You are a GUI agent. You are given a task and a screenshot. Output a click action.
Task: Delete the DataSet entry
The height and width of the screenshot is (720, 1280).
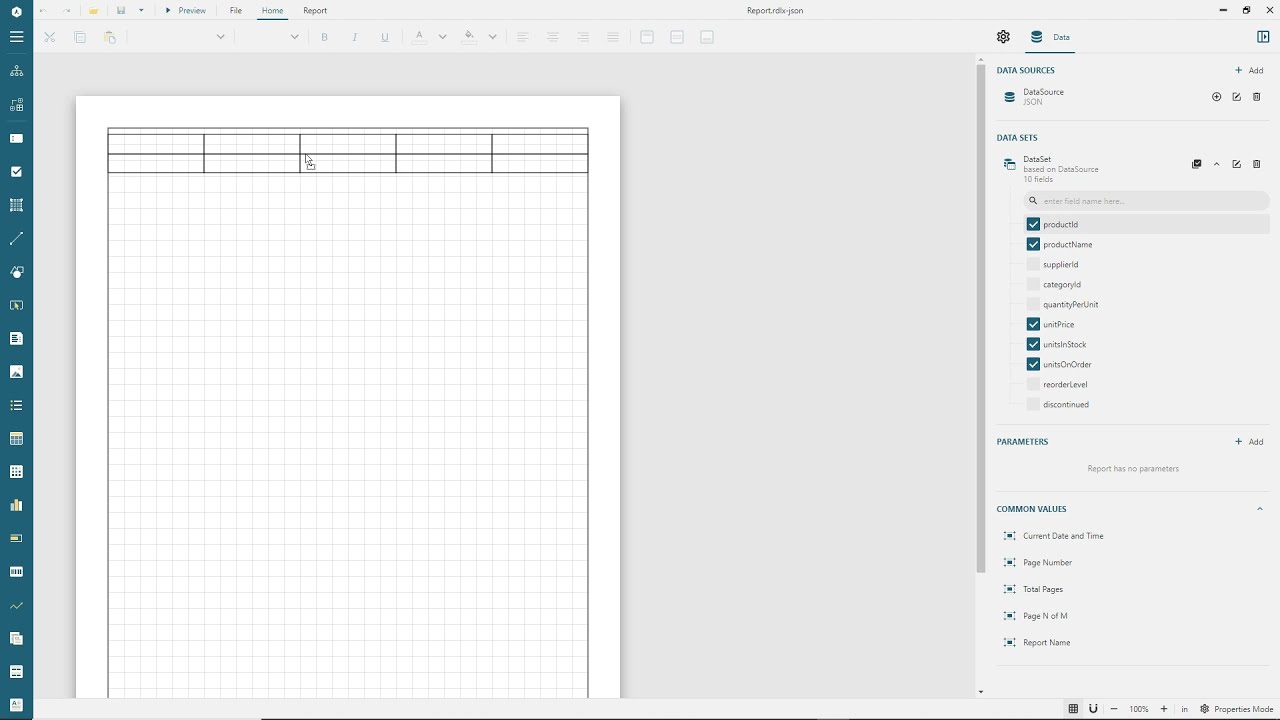(x=1257, y=164)
